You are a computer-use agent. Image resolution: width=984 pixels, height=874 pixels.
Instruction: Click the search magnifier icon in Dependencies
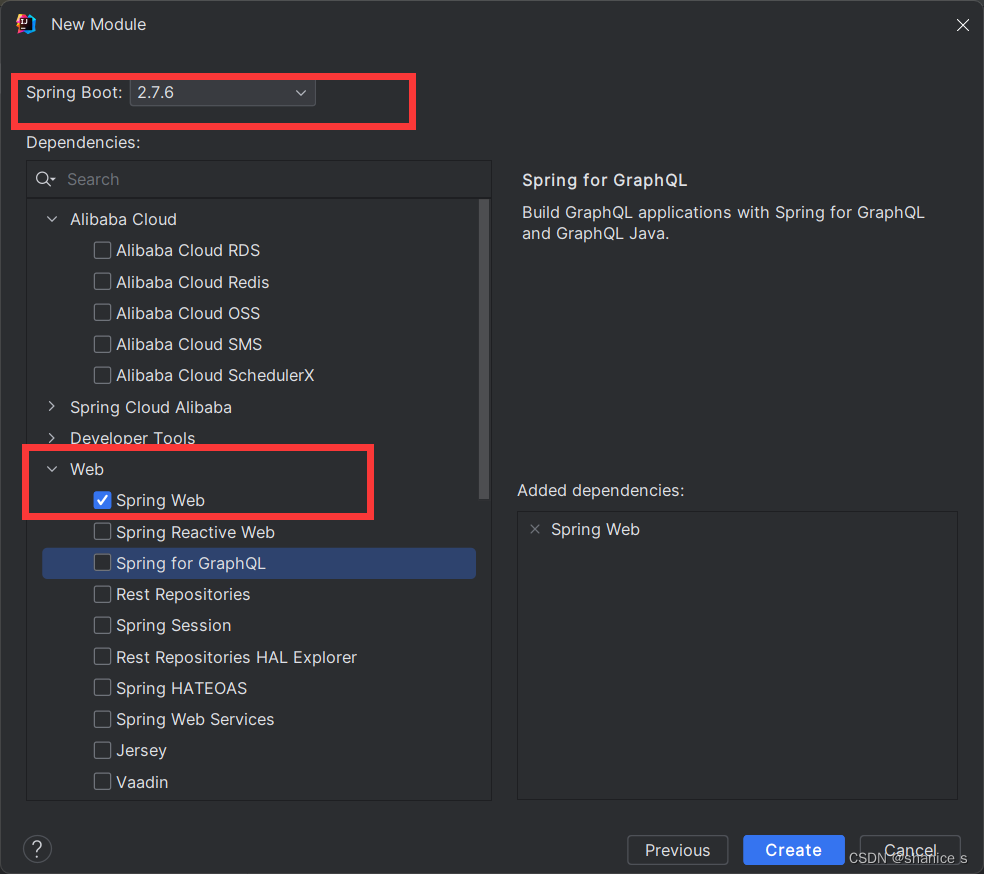pos(41,178)
